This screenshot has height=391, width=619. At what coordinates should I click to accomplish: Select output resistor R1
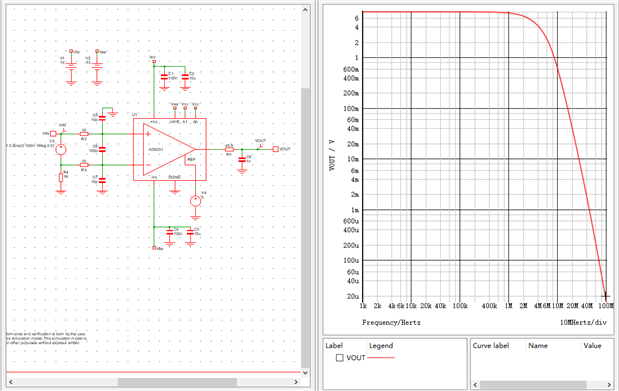[229, 149]
